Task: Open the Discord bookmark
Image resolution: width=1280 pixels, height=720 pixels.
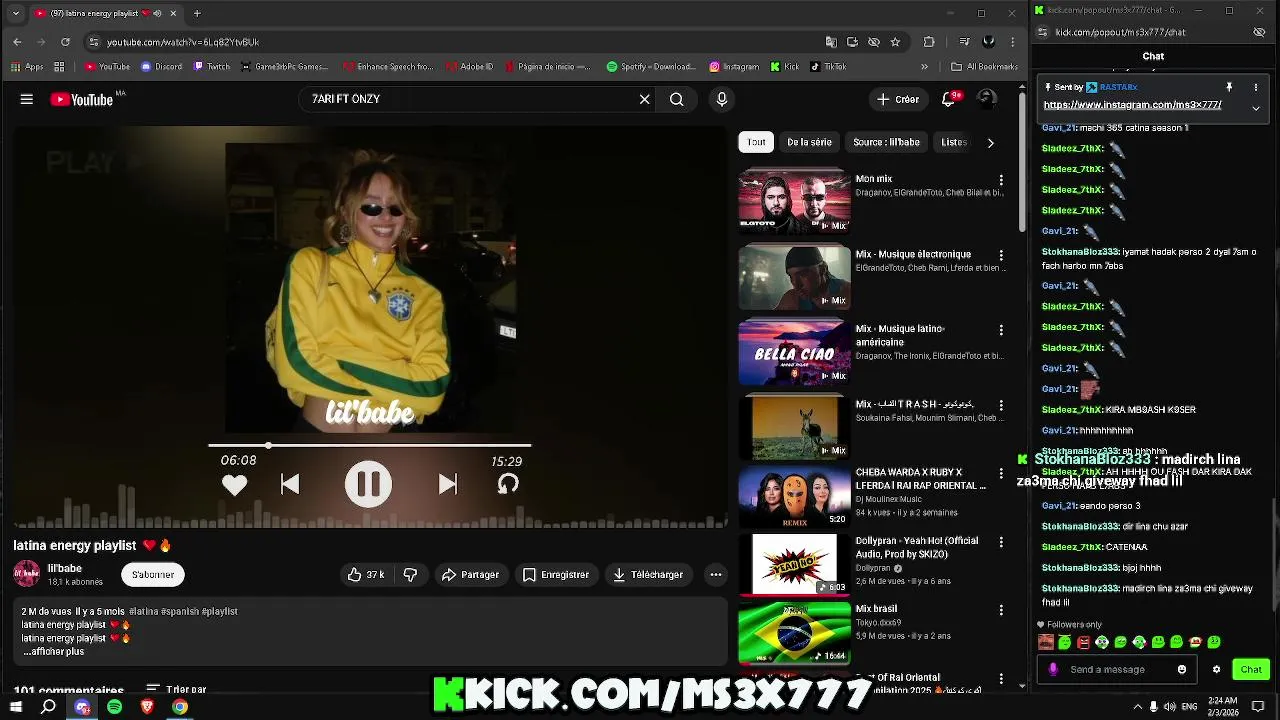Action: [x=161, y=67]
